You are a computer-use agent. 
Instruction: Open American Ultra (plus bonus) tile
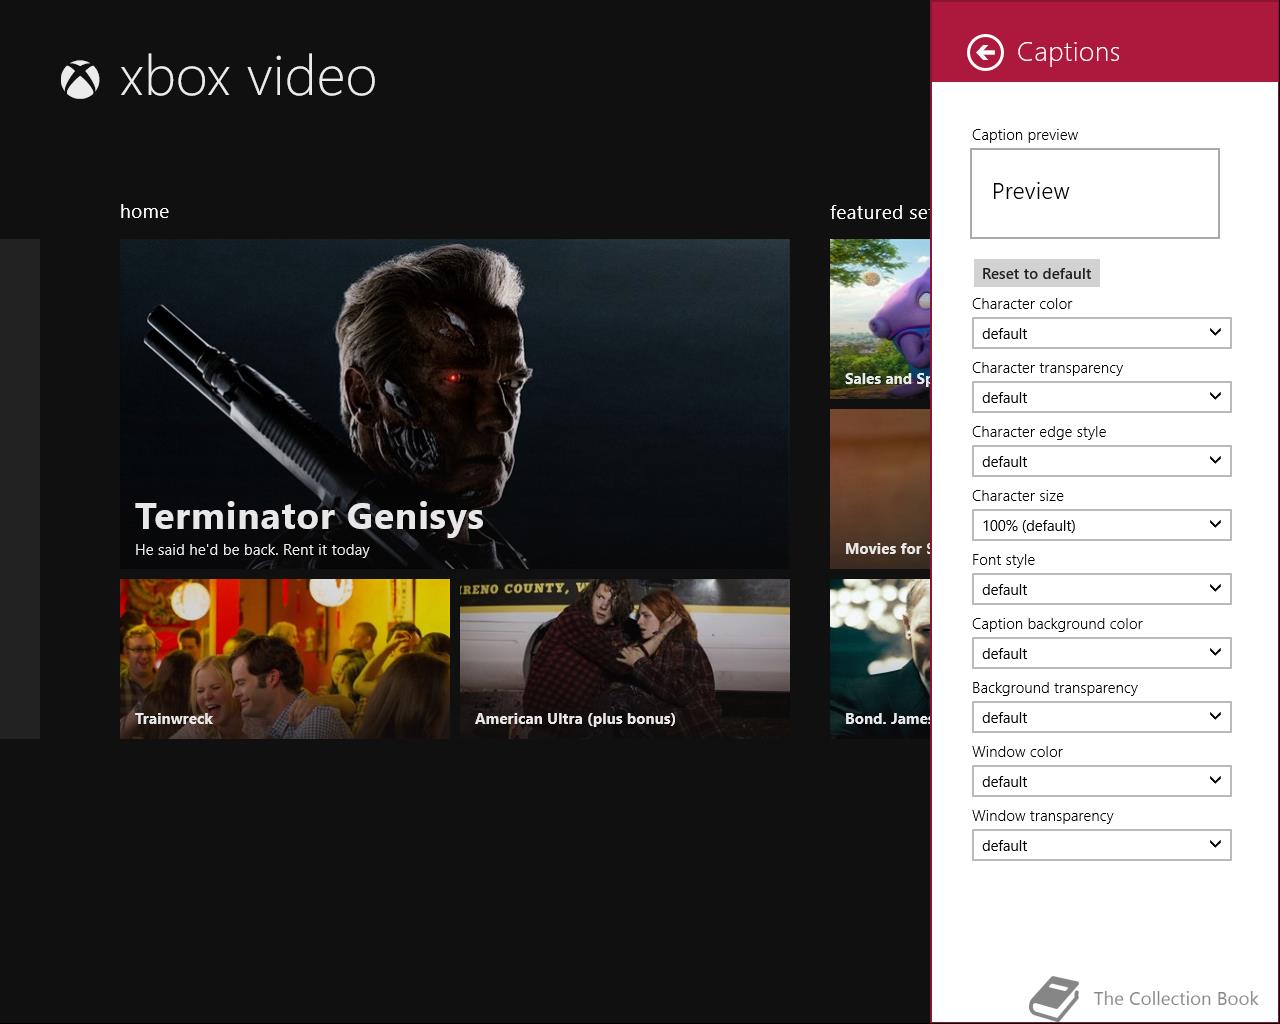click(625, 659)
